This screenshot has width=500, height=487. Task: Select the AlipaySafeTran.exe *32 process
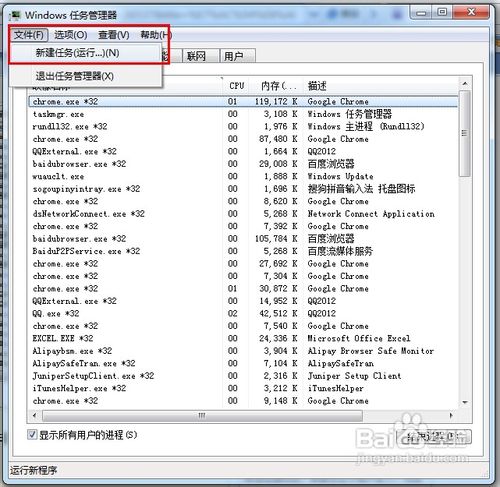pos(243,364)
